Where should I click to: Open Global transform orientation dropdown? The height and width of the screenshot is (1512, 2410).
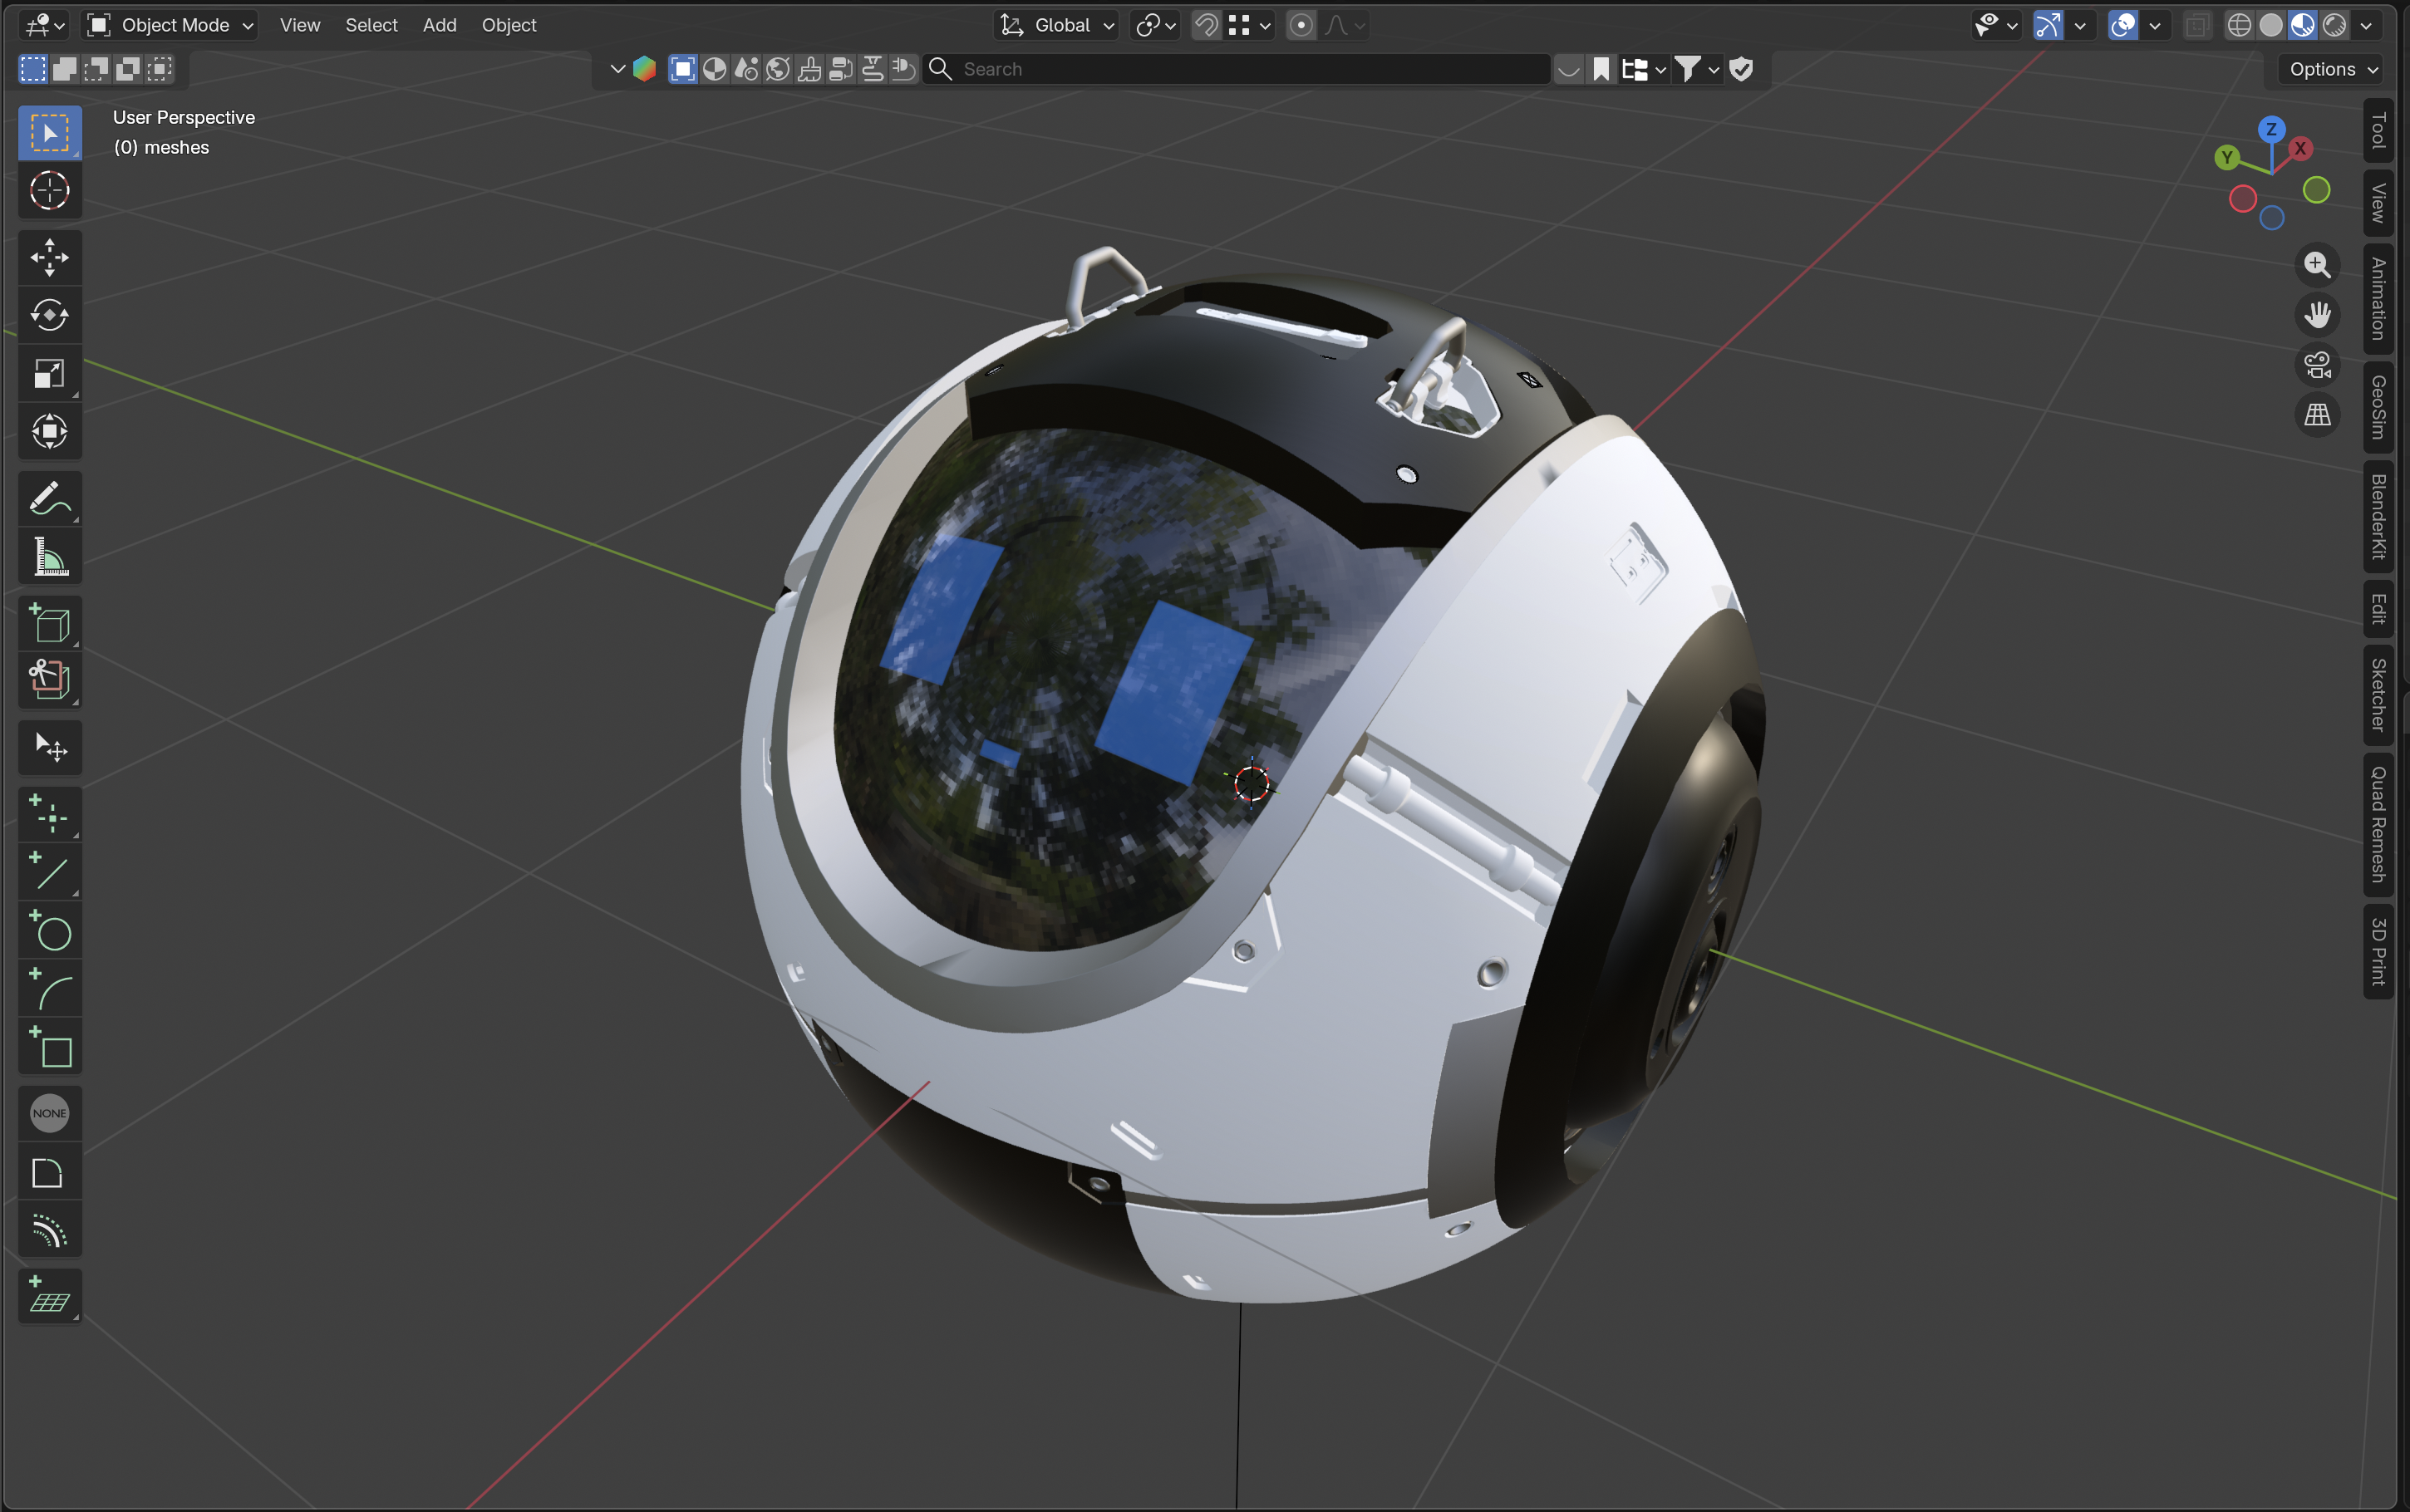coord(1058,25)
